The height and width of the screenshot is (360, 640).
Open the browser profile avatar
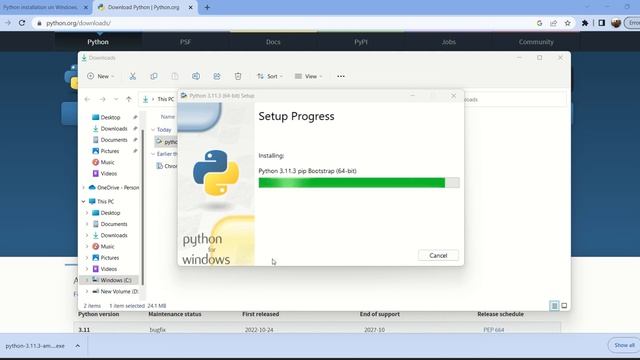point(616,23)
